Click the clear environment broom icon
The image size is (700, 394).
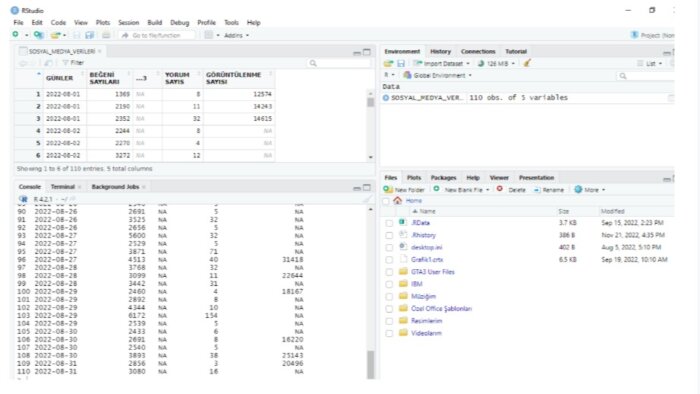point(527,63)
